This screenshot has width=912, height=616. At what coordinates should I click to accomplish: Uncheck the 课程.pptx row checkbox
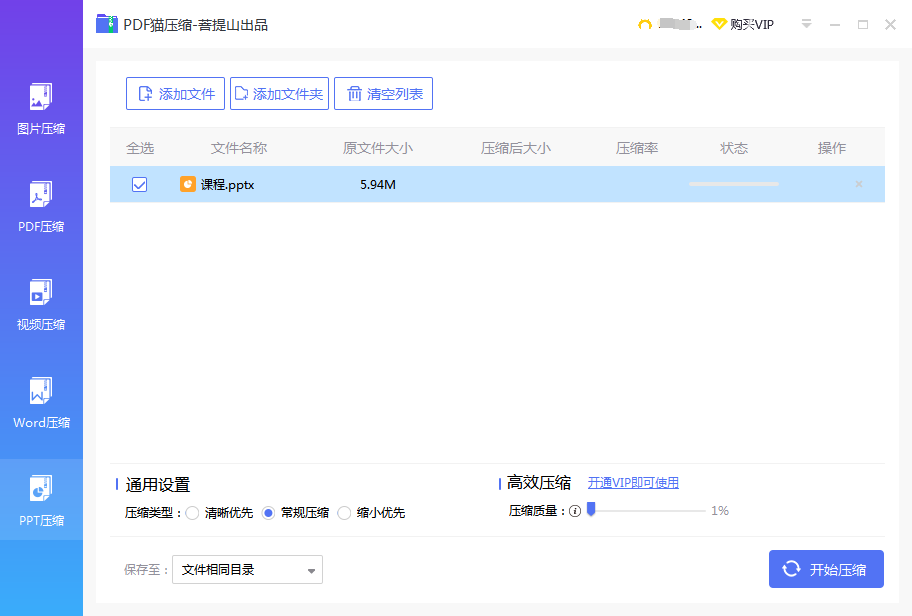(140, 184)
